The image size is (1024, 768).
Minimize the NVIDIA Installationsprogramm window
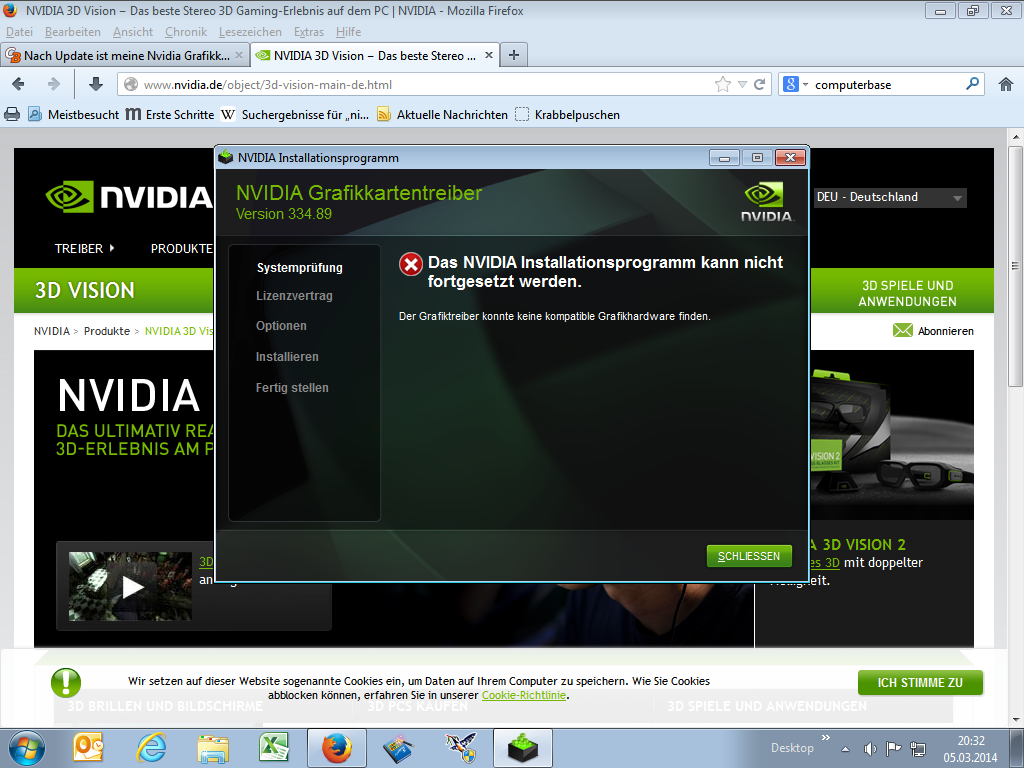tap(724, 157)
